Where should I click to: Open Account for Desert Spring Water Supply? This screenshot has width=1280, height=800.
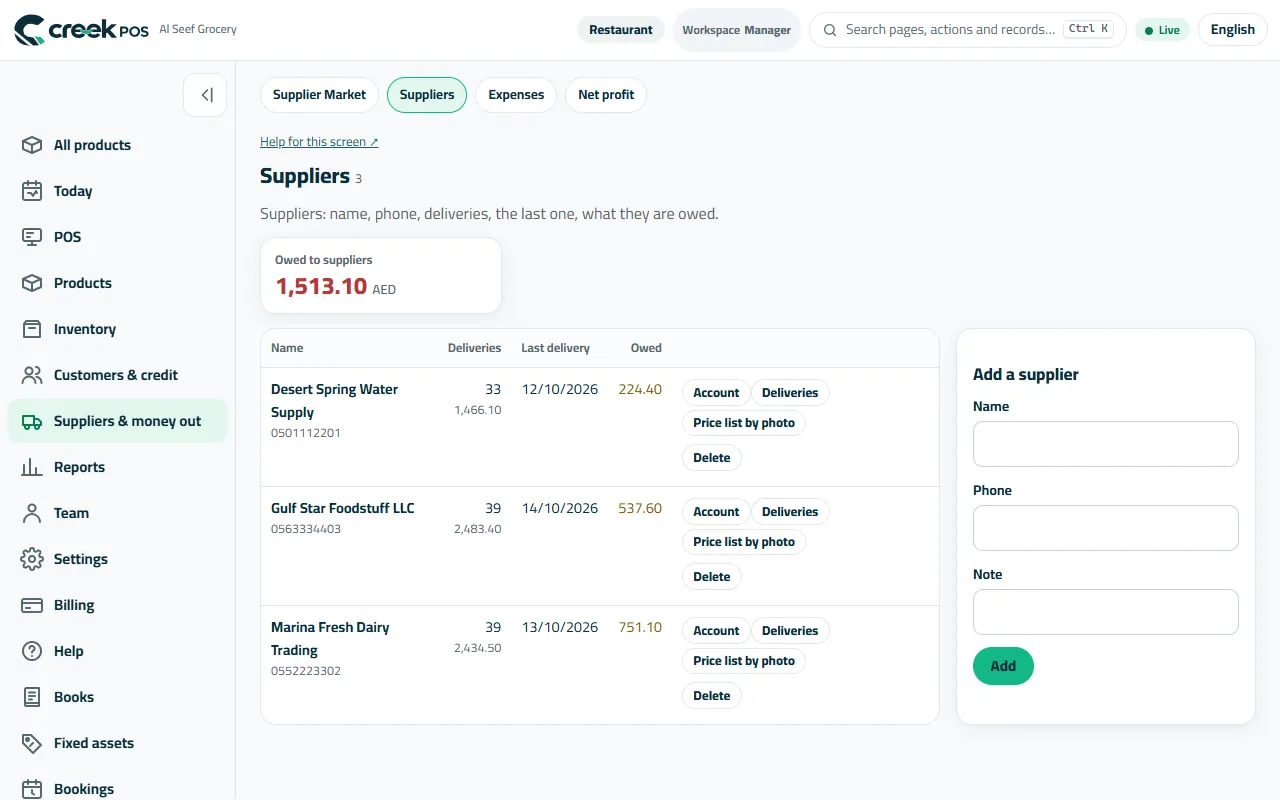[716, 393]
